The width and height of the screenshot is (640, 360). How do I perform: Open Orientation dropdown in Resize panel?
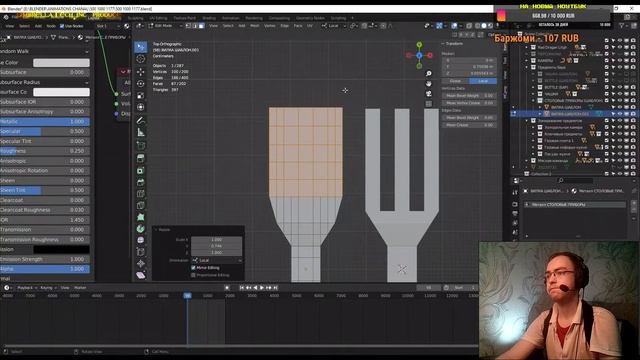click(x=216, y=260)
